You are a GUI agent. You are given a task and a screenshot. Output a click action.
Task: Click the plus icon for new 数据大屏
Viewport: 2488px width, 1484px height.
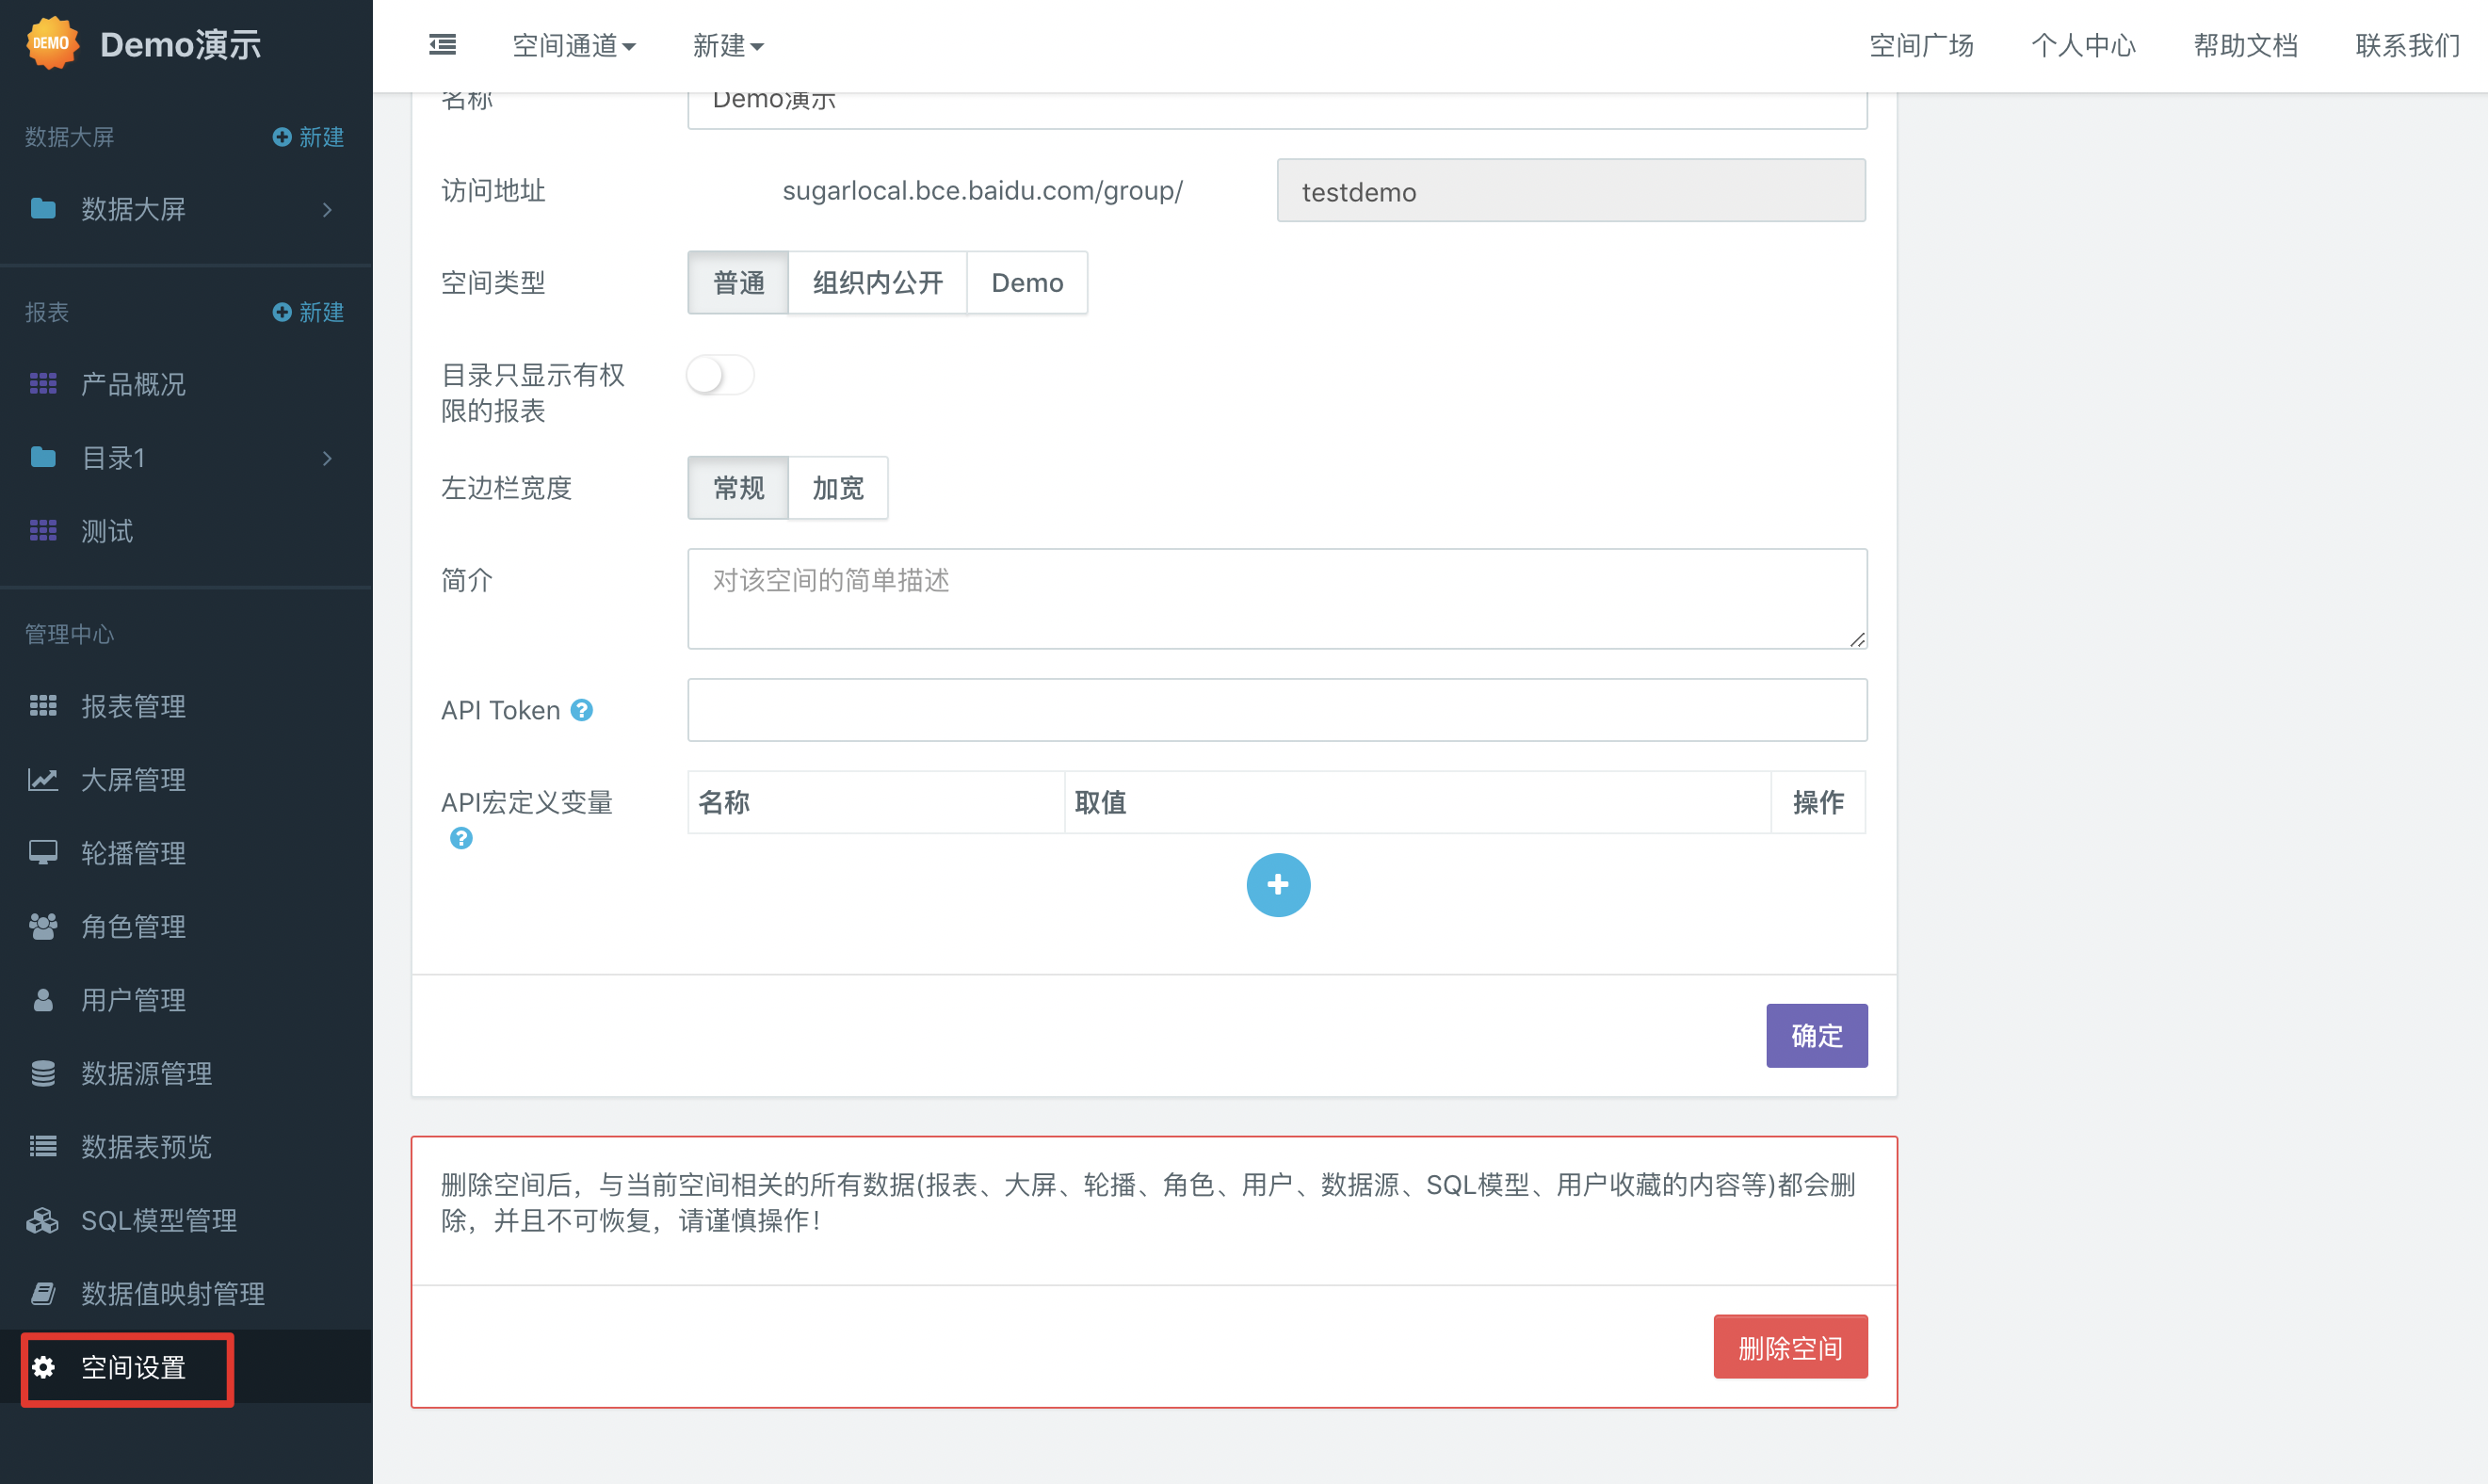pyautogui.click(x=282, y=137)
